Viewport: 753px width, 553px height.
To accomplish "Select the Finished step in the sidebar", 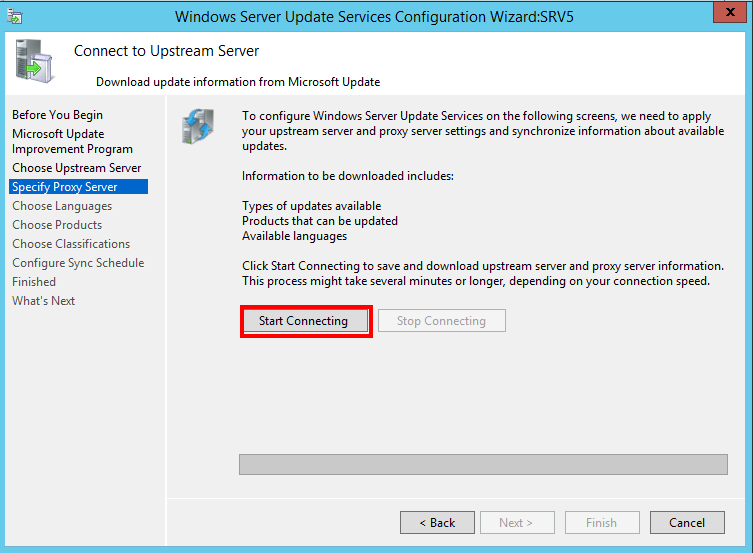I will tap(34, 282).
